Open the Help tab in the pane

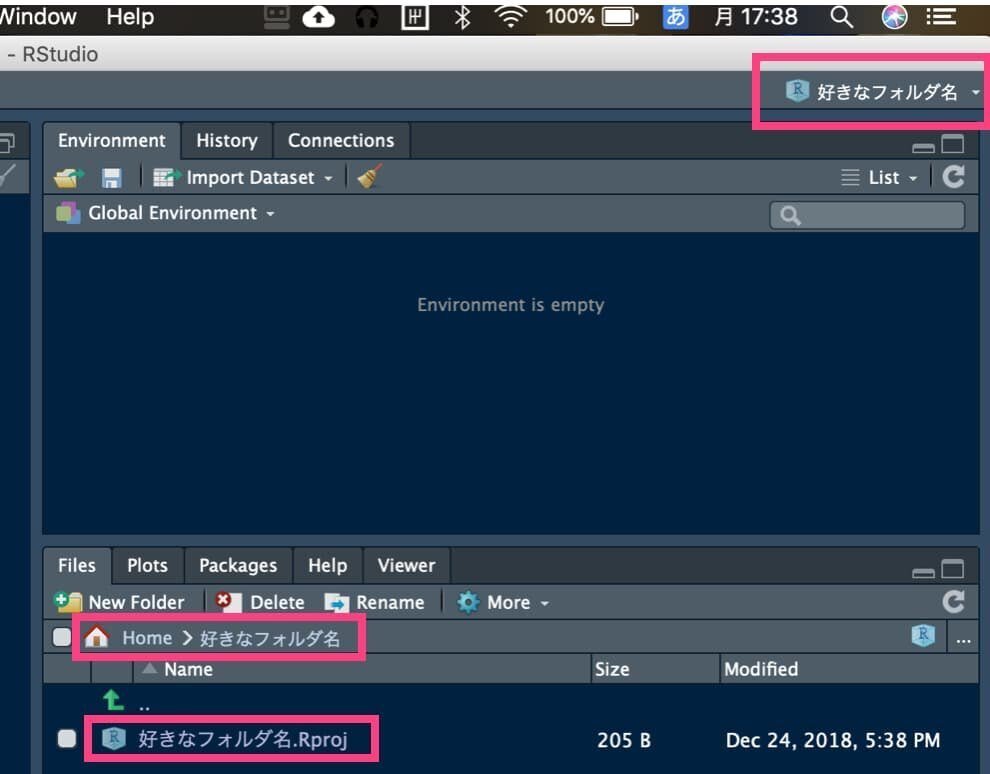tap(328, 565)
